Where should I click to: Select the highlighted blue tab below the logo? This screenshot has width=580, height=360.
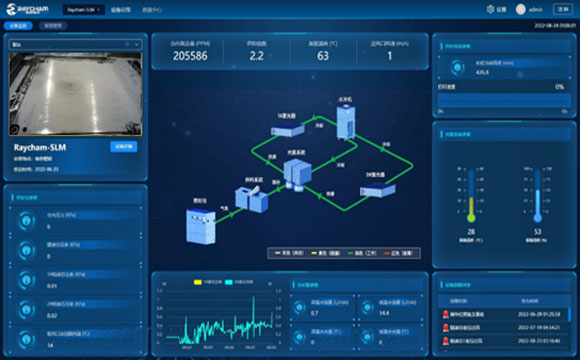tap(18, 26)
